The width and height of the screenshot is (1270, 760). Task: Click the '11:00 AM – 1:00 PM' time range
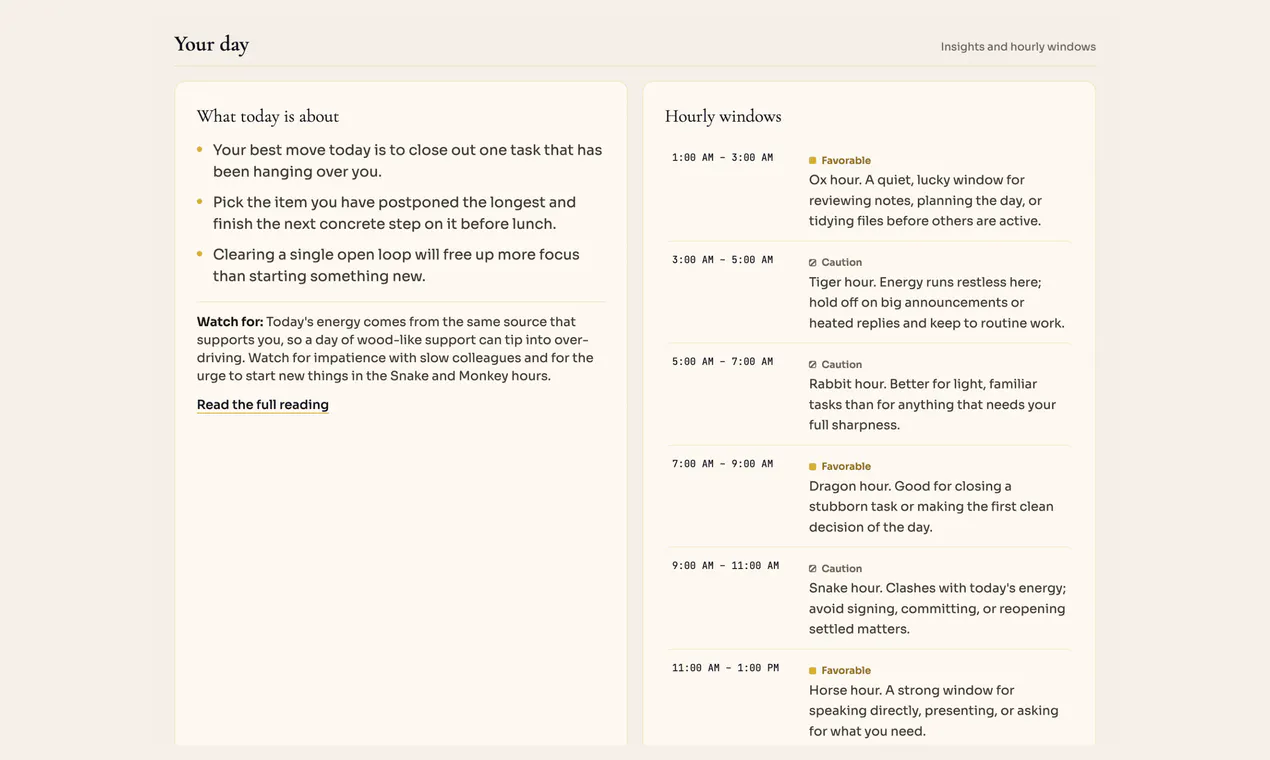click(726, 668)
